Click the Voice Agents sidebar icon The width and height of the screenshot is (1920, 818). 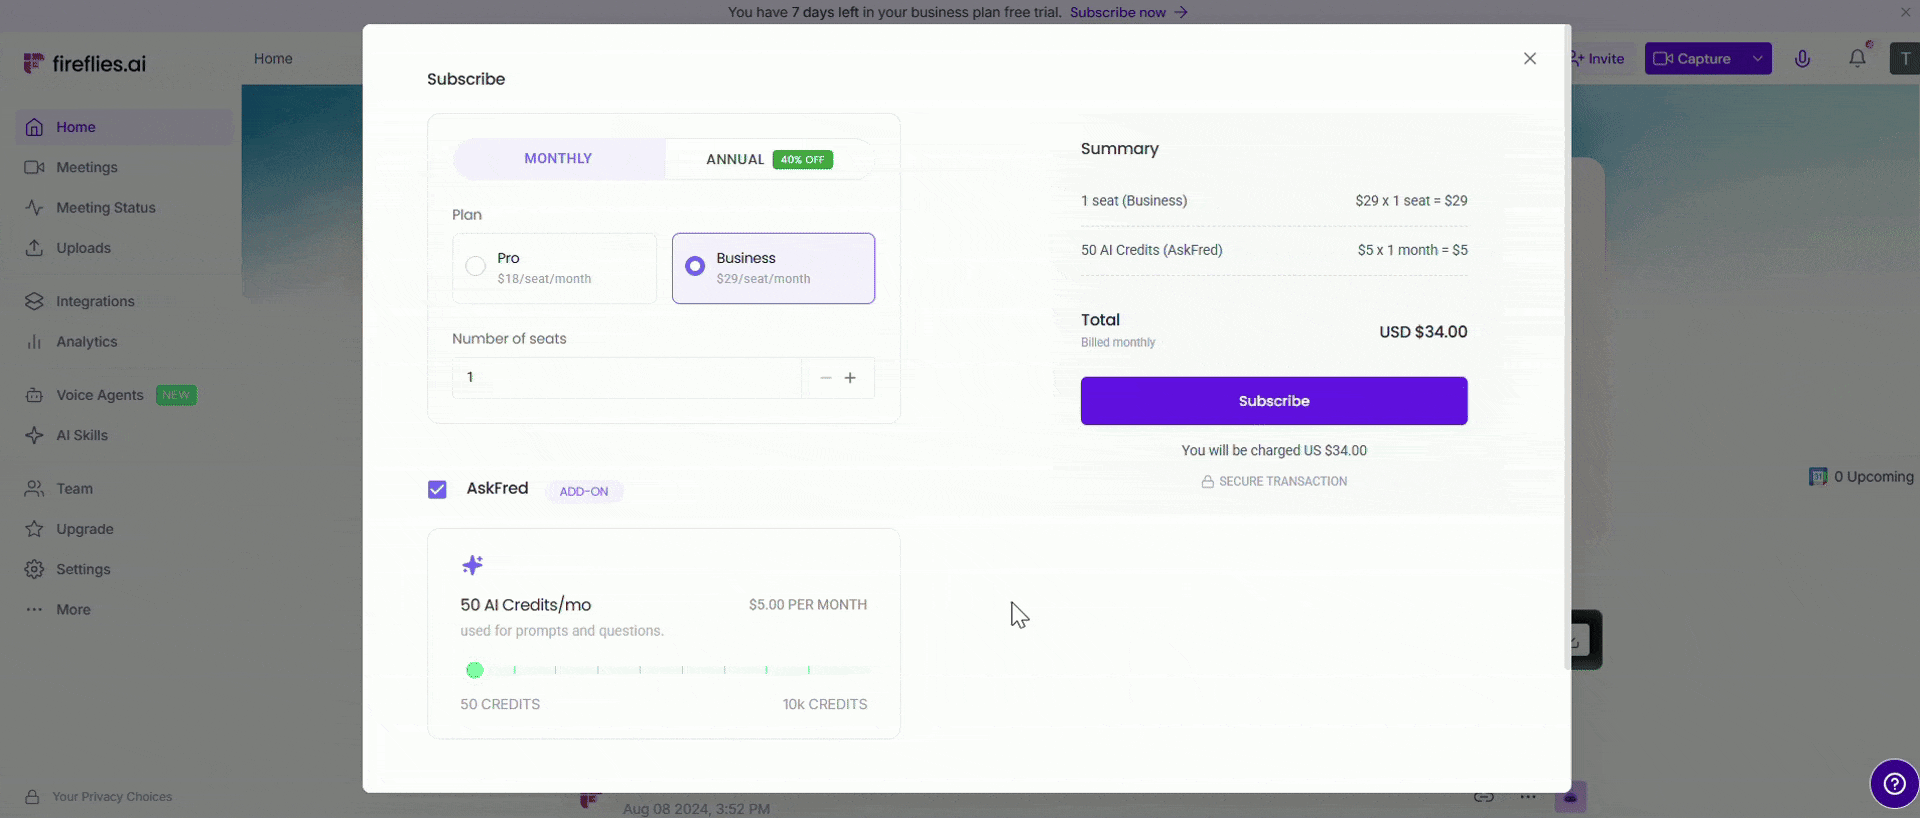[35, 395]
